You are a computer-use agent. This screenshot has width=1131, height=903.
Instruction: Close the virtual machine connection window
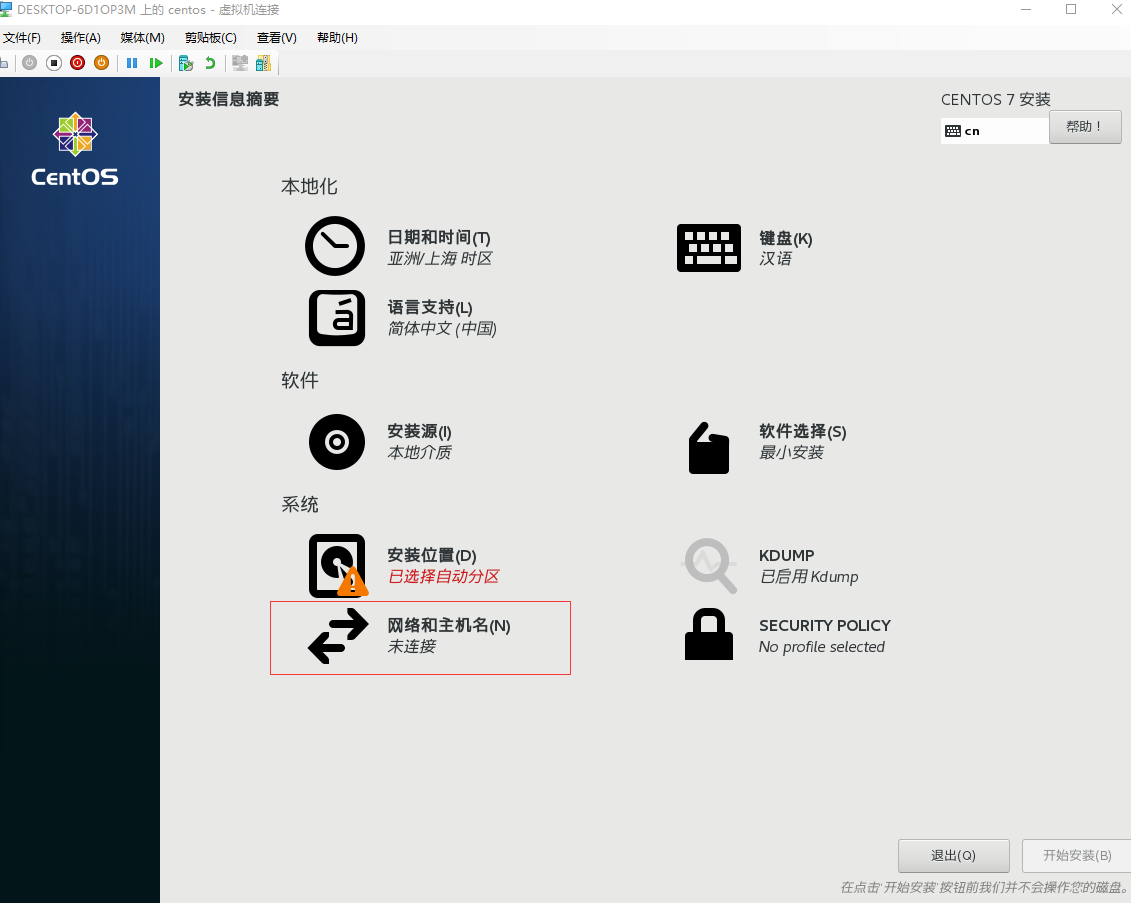1117,9
